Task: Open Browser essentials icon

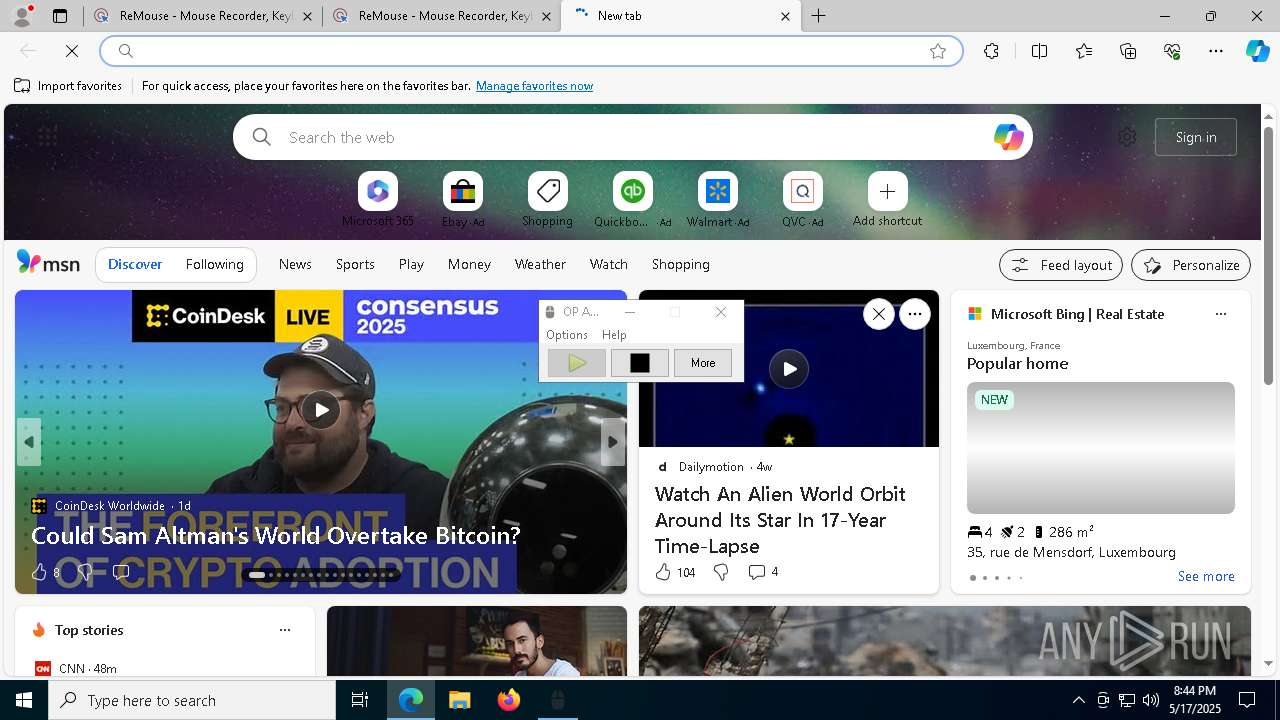Action: [1172, 51]
